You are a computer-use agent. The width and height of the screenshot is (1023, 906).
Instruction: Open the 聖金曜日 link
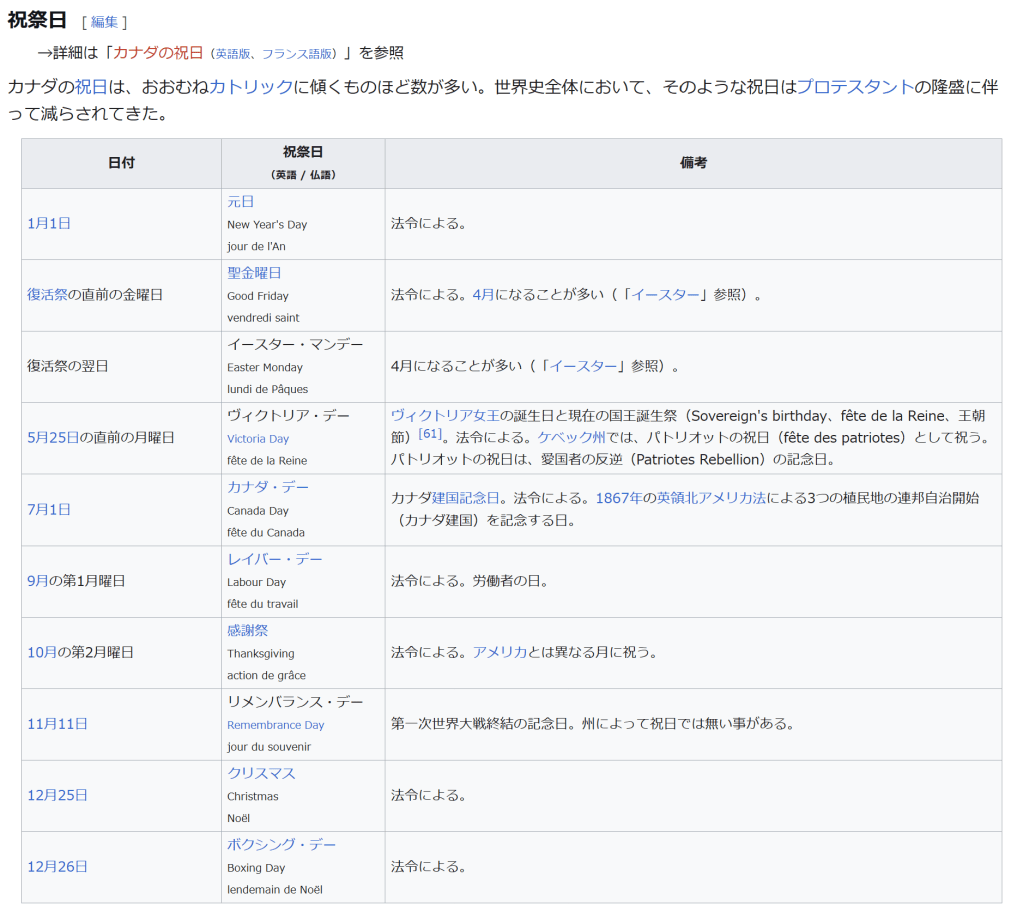254,273
